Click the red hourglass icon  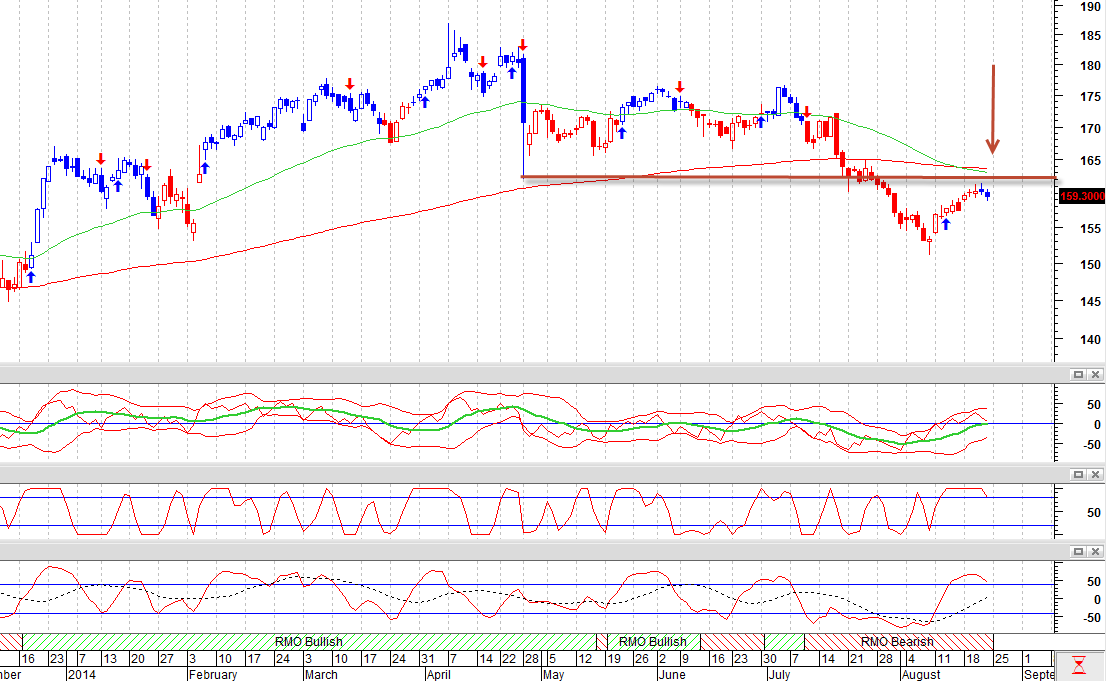coord(1079,665)
